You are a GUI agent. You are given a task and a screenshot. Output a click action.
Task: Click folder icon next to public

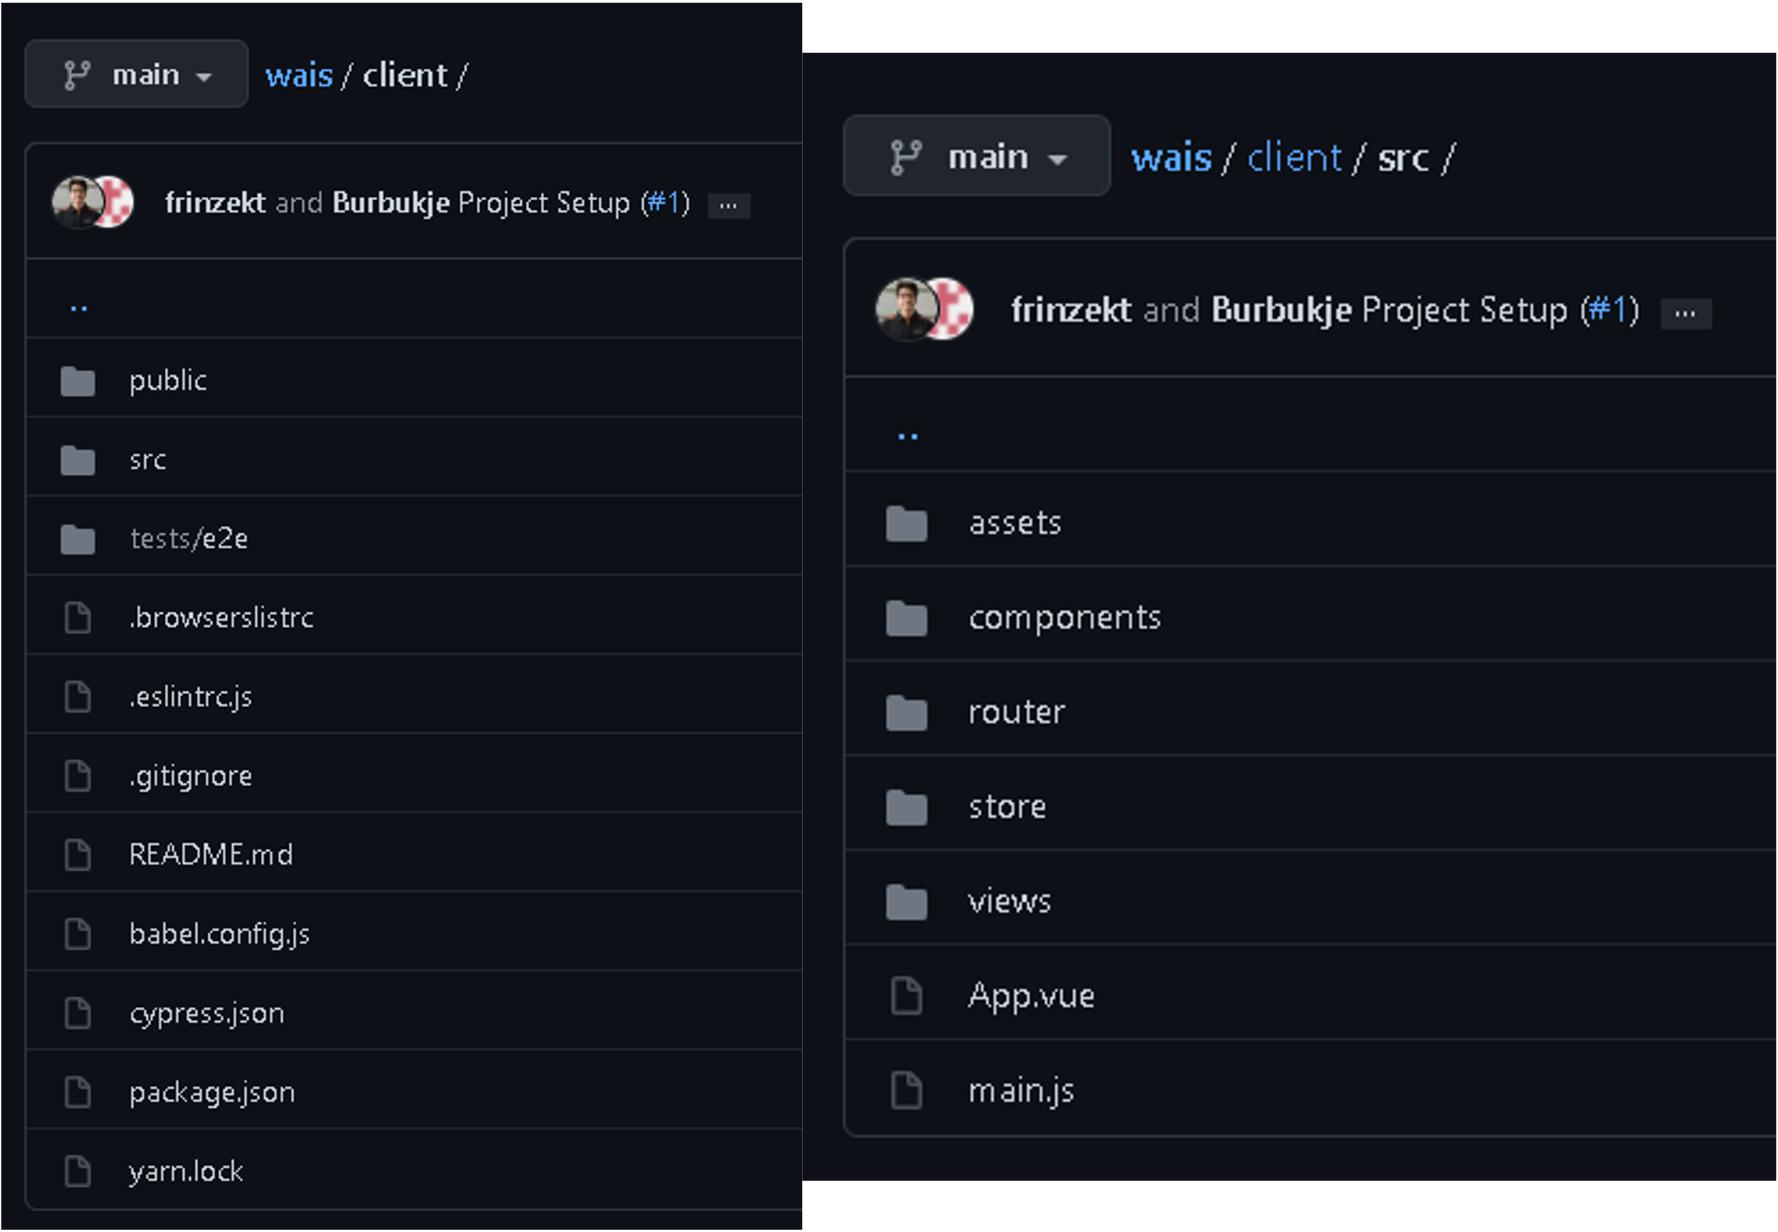coord(77,381)
